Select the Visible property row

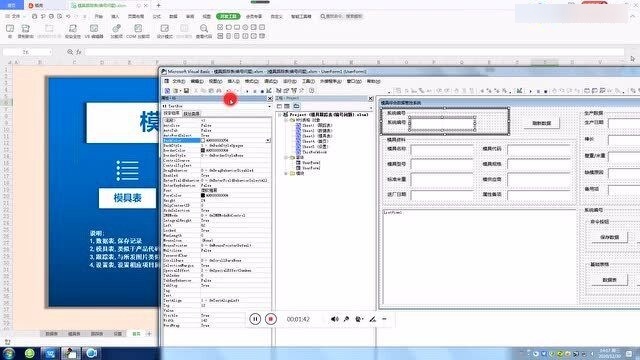(216, 316)
